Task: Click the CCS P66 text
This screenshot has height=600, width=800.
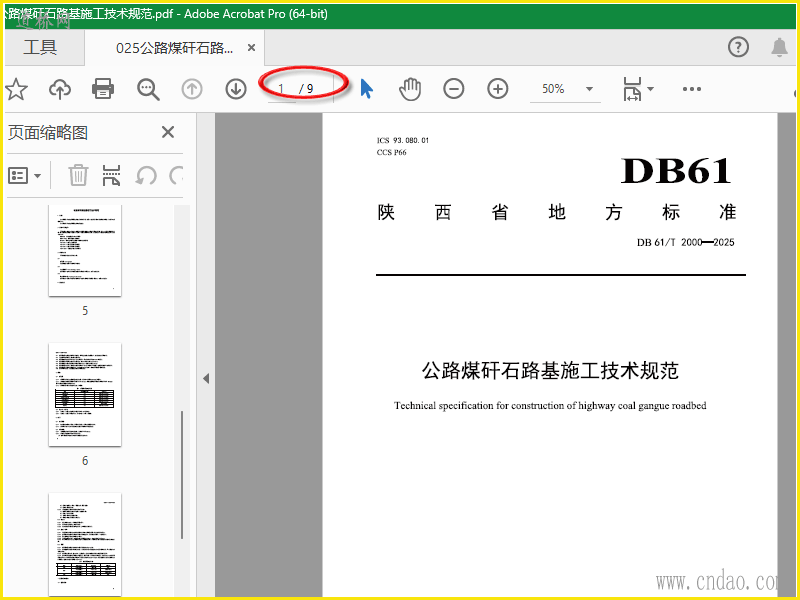Action: click(x=391, y=153)
